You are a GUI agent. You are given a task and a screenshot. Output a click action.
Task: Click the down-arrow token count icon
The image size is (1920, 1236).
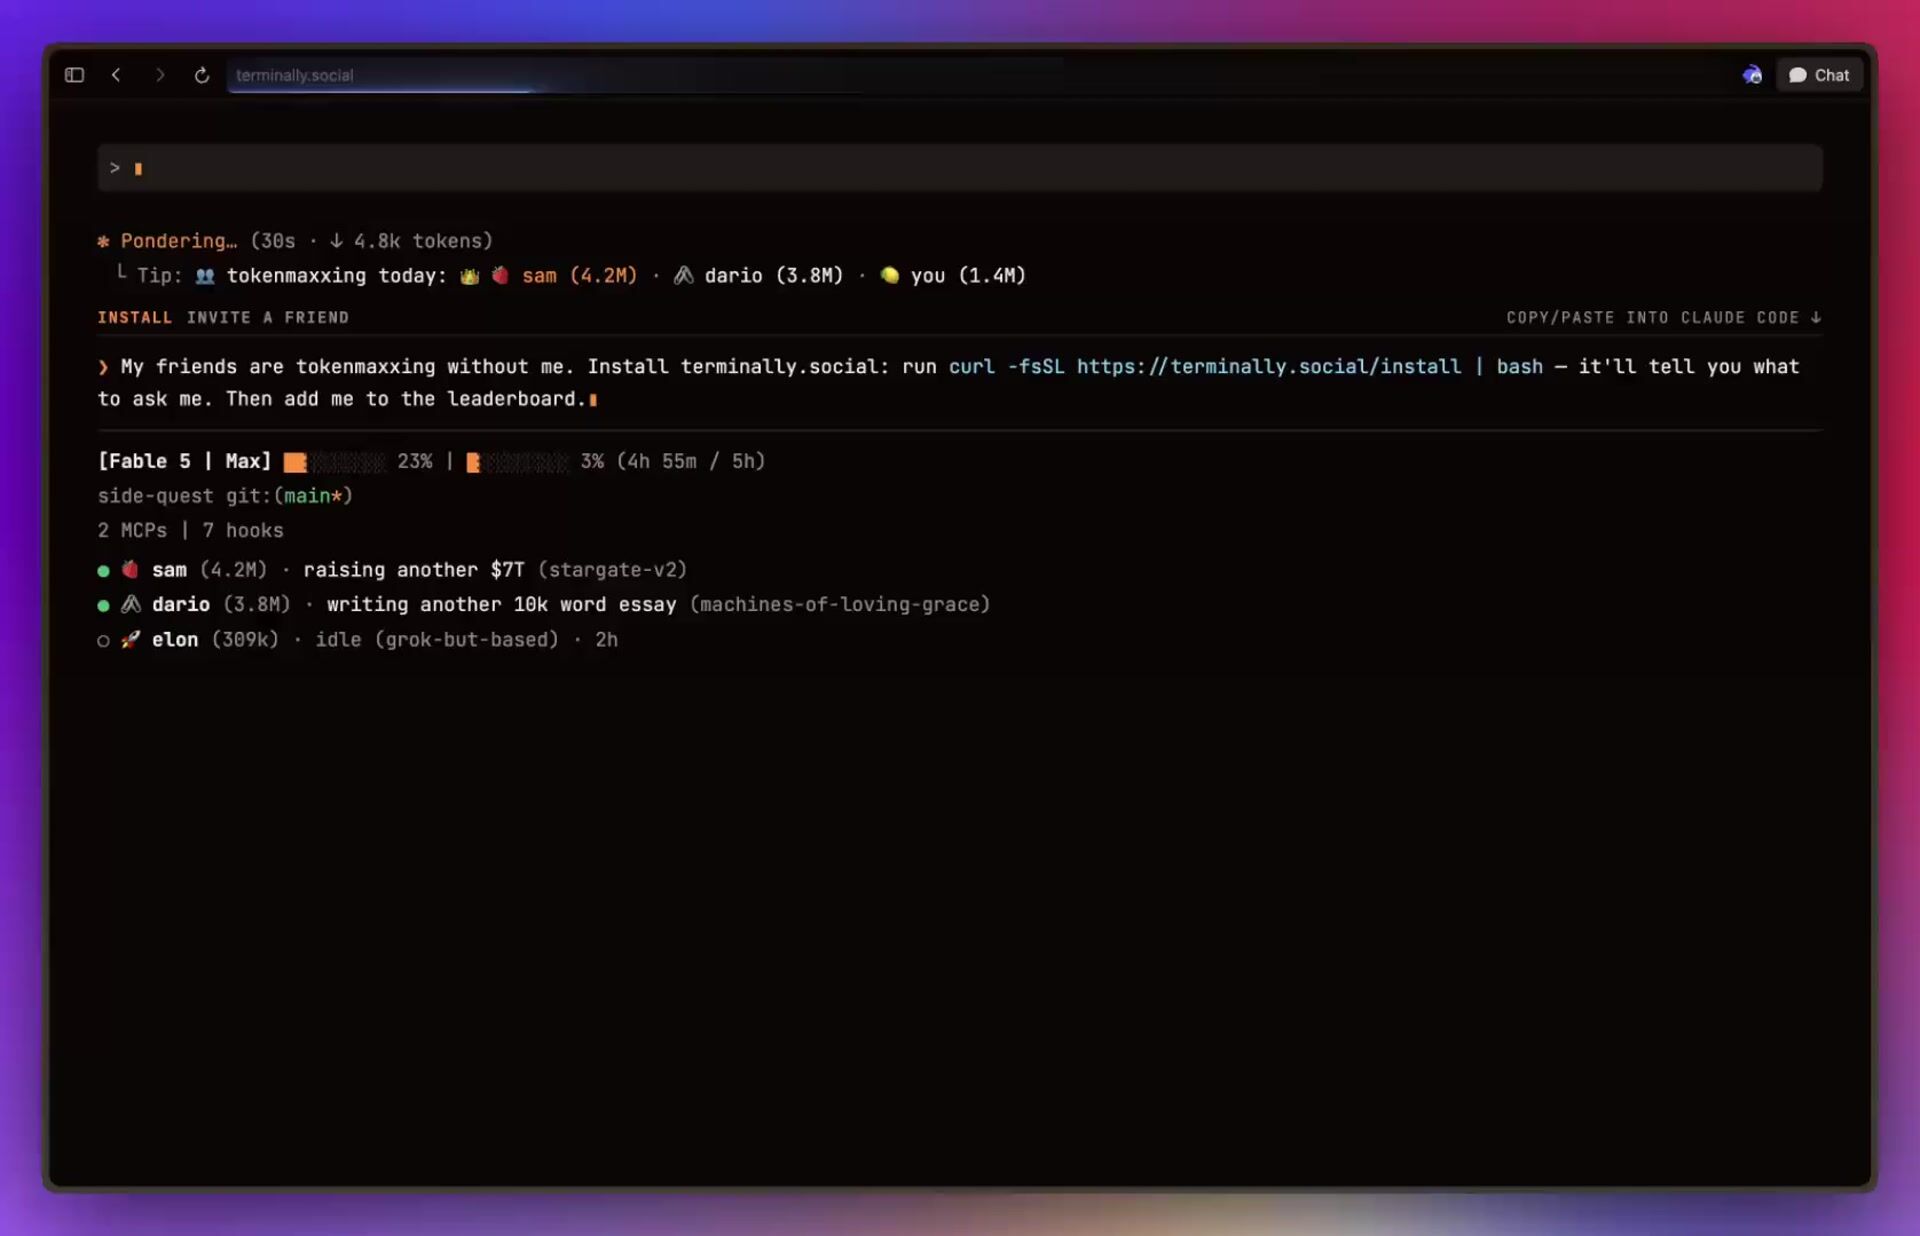click(x=337, y=241)
